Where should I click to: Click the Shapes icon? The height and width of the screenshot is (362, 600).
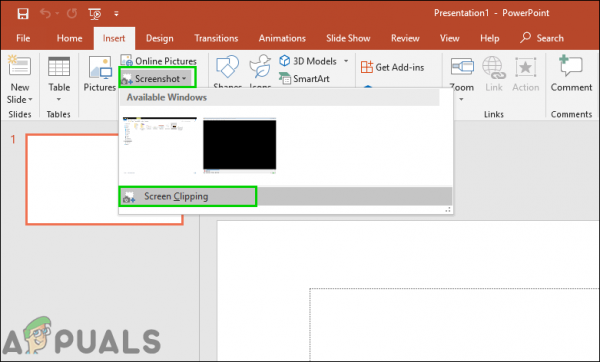tap(227, 67)
